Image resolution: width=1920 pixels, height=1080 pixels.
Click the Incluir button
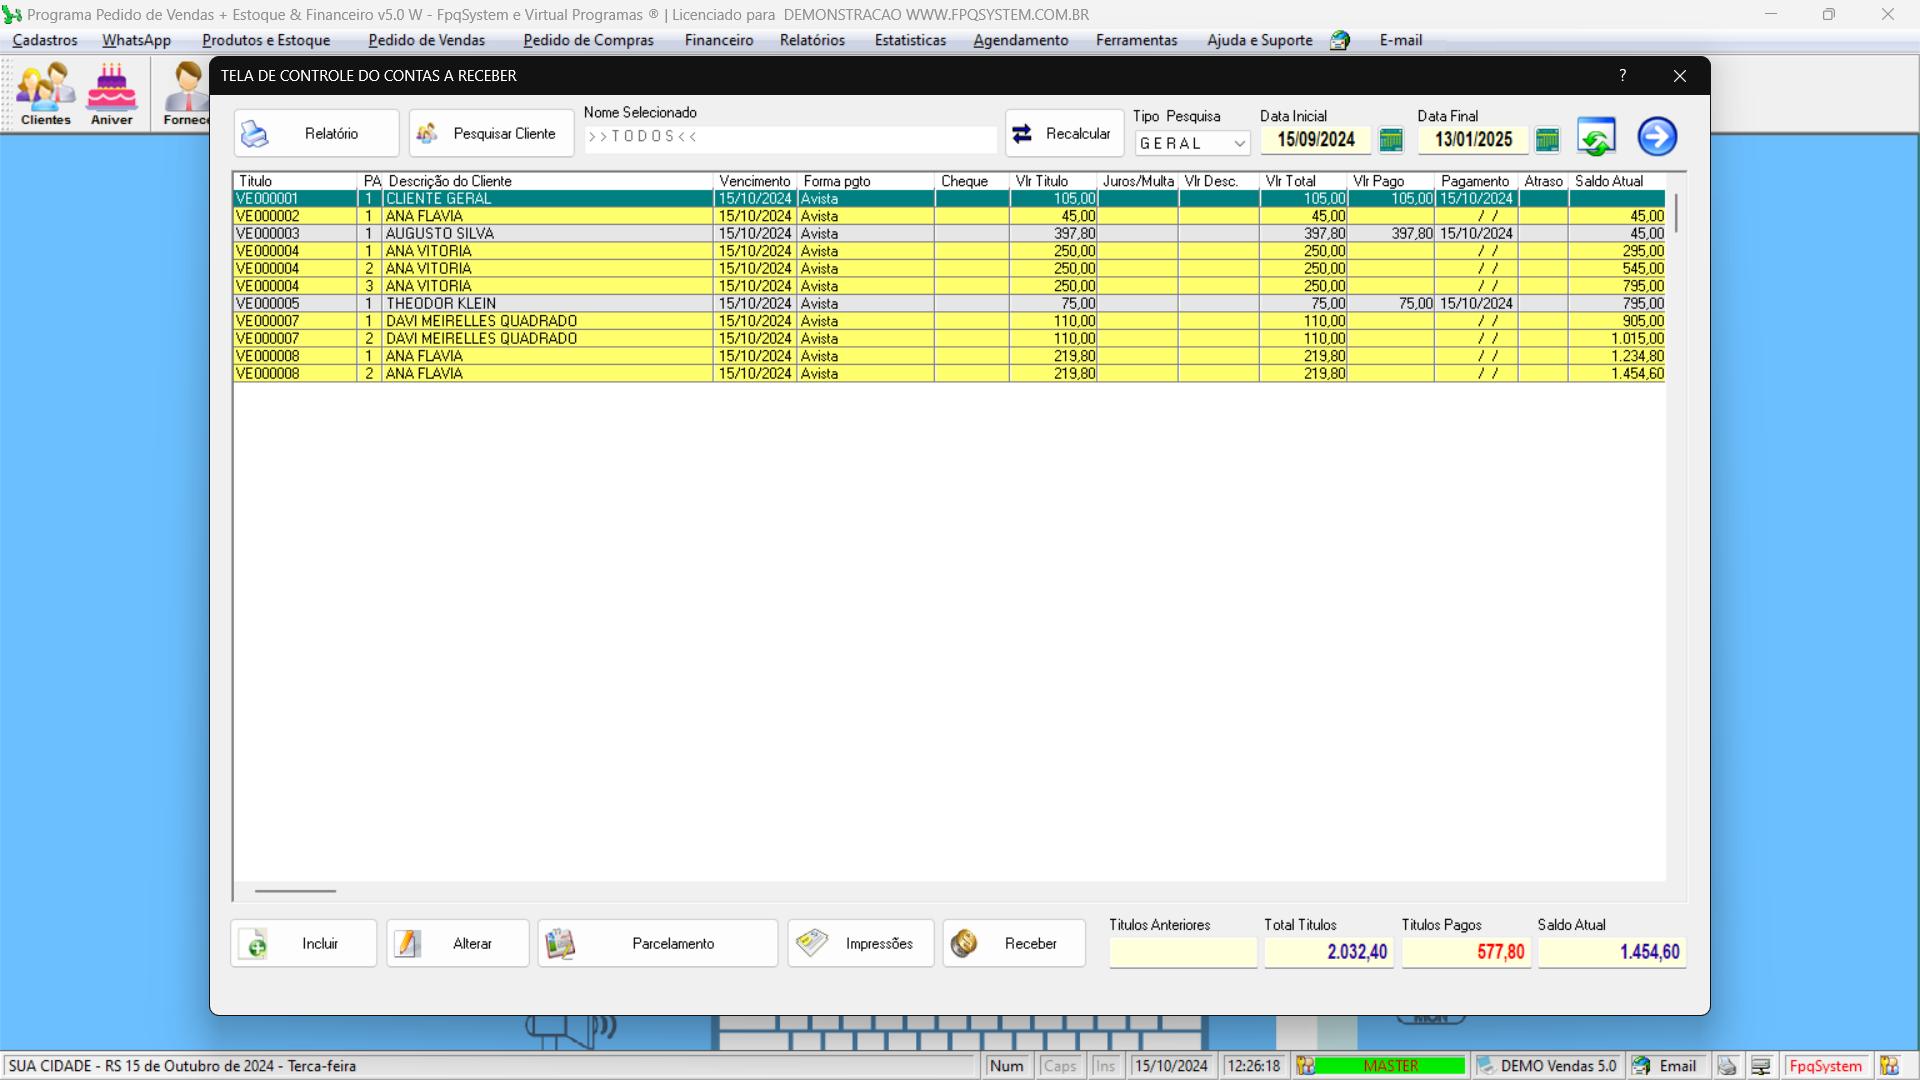click(x=304, y=943)
